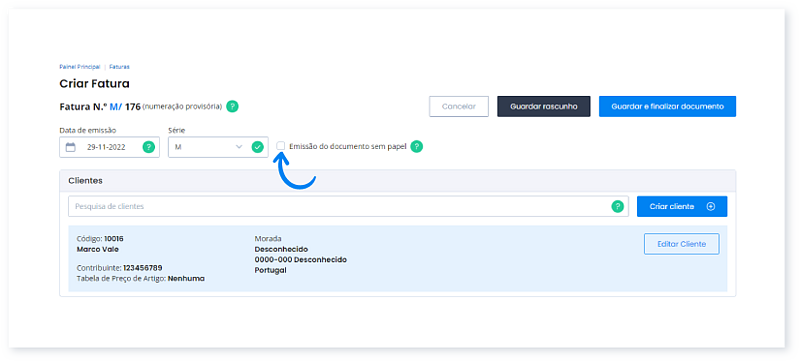Focus the Pesquisa de clientes search field

pyautogui.click(x=348, y=206)
